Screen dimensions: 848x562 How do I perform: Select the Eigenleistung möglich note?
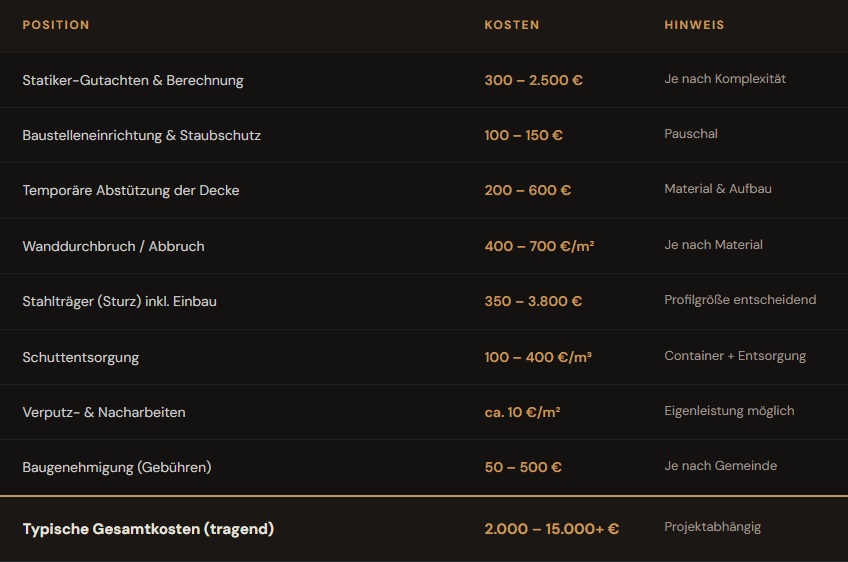coord(729,411)
